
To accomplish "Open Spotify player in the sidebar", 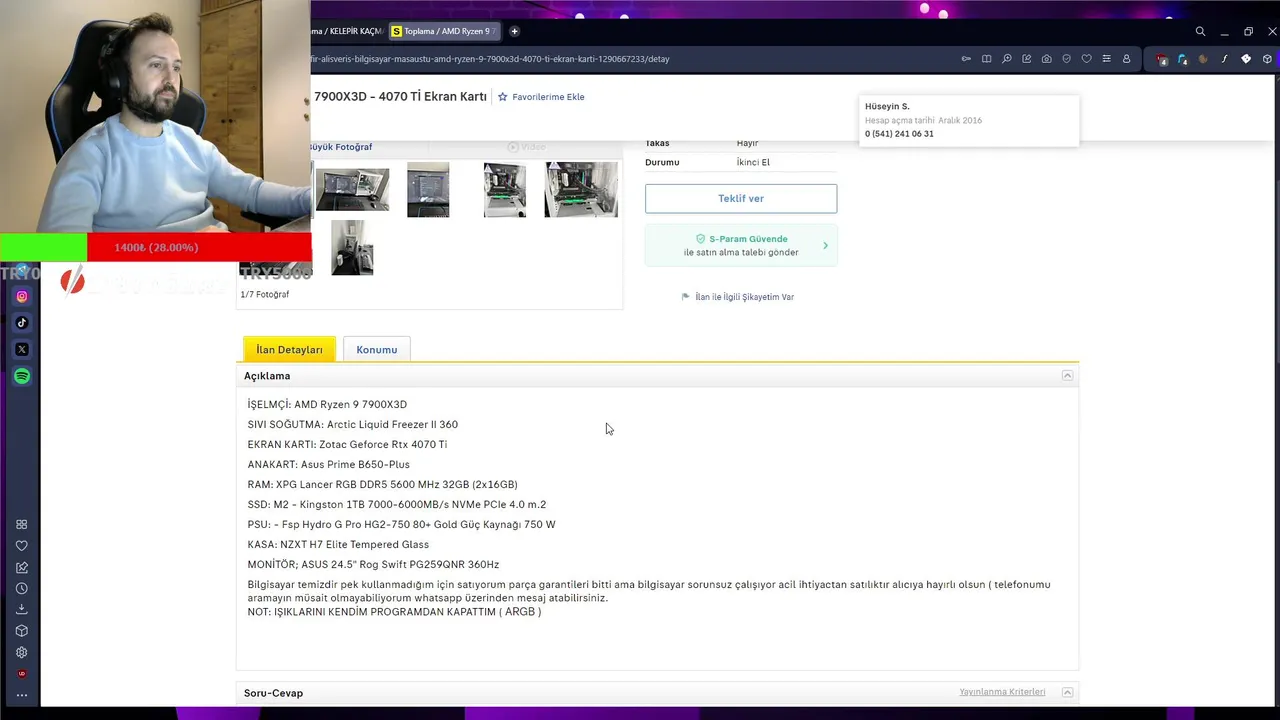I will pyautogui.click(x=22, y=376).
